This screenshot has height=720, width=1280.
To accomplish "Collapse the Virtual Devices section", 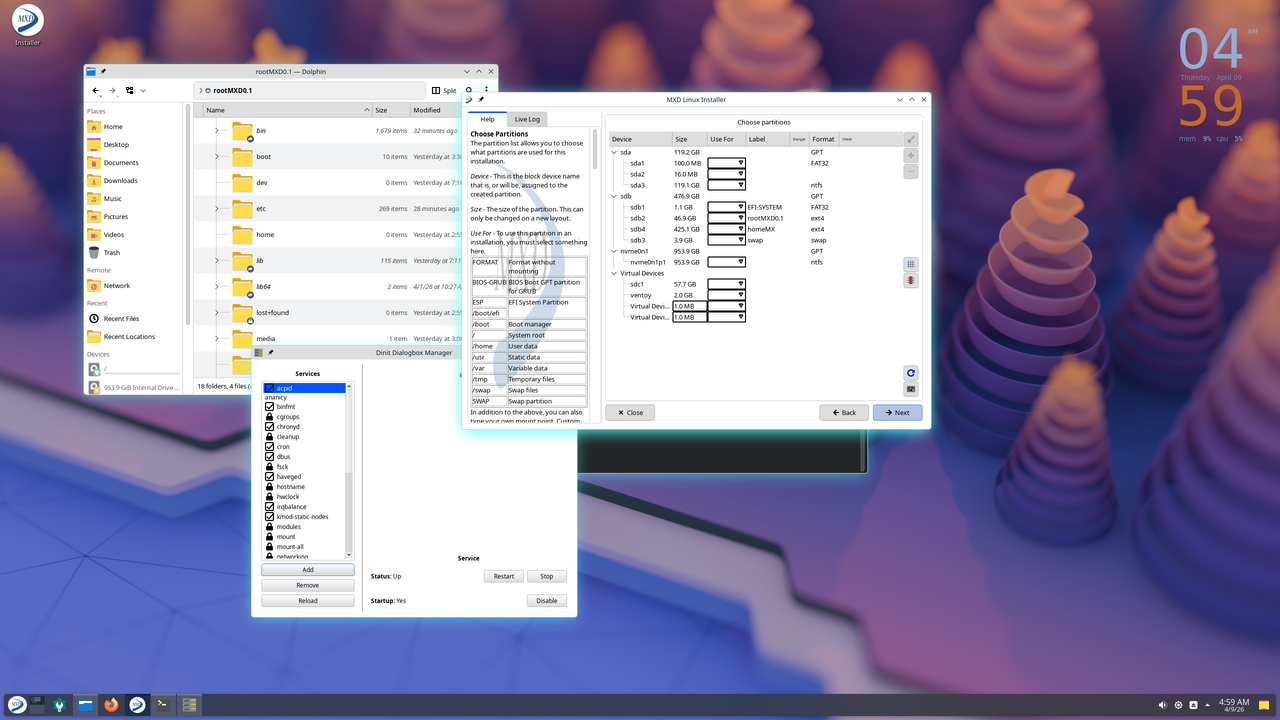I will coord(613,272).
